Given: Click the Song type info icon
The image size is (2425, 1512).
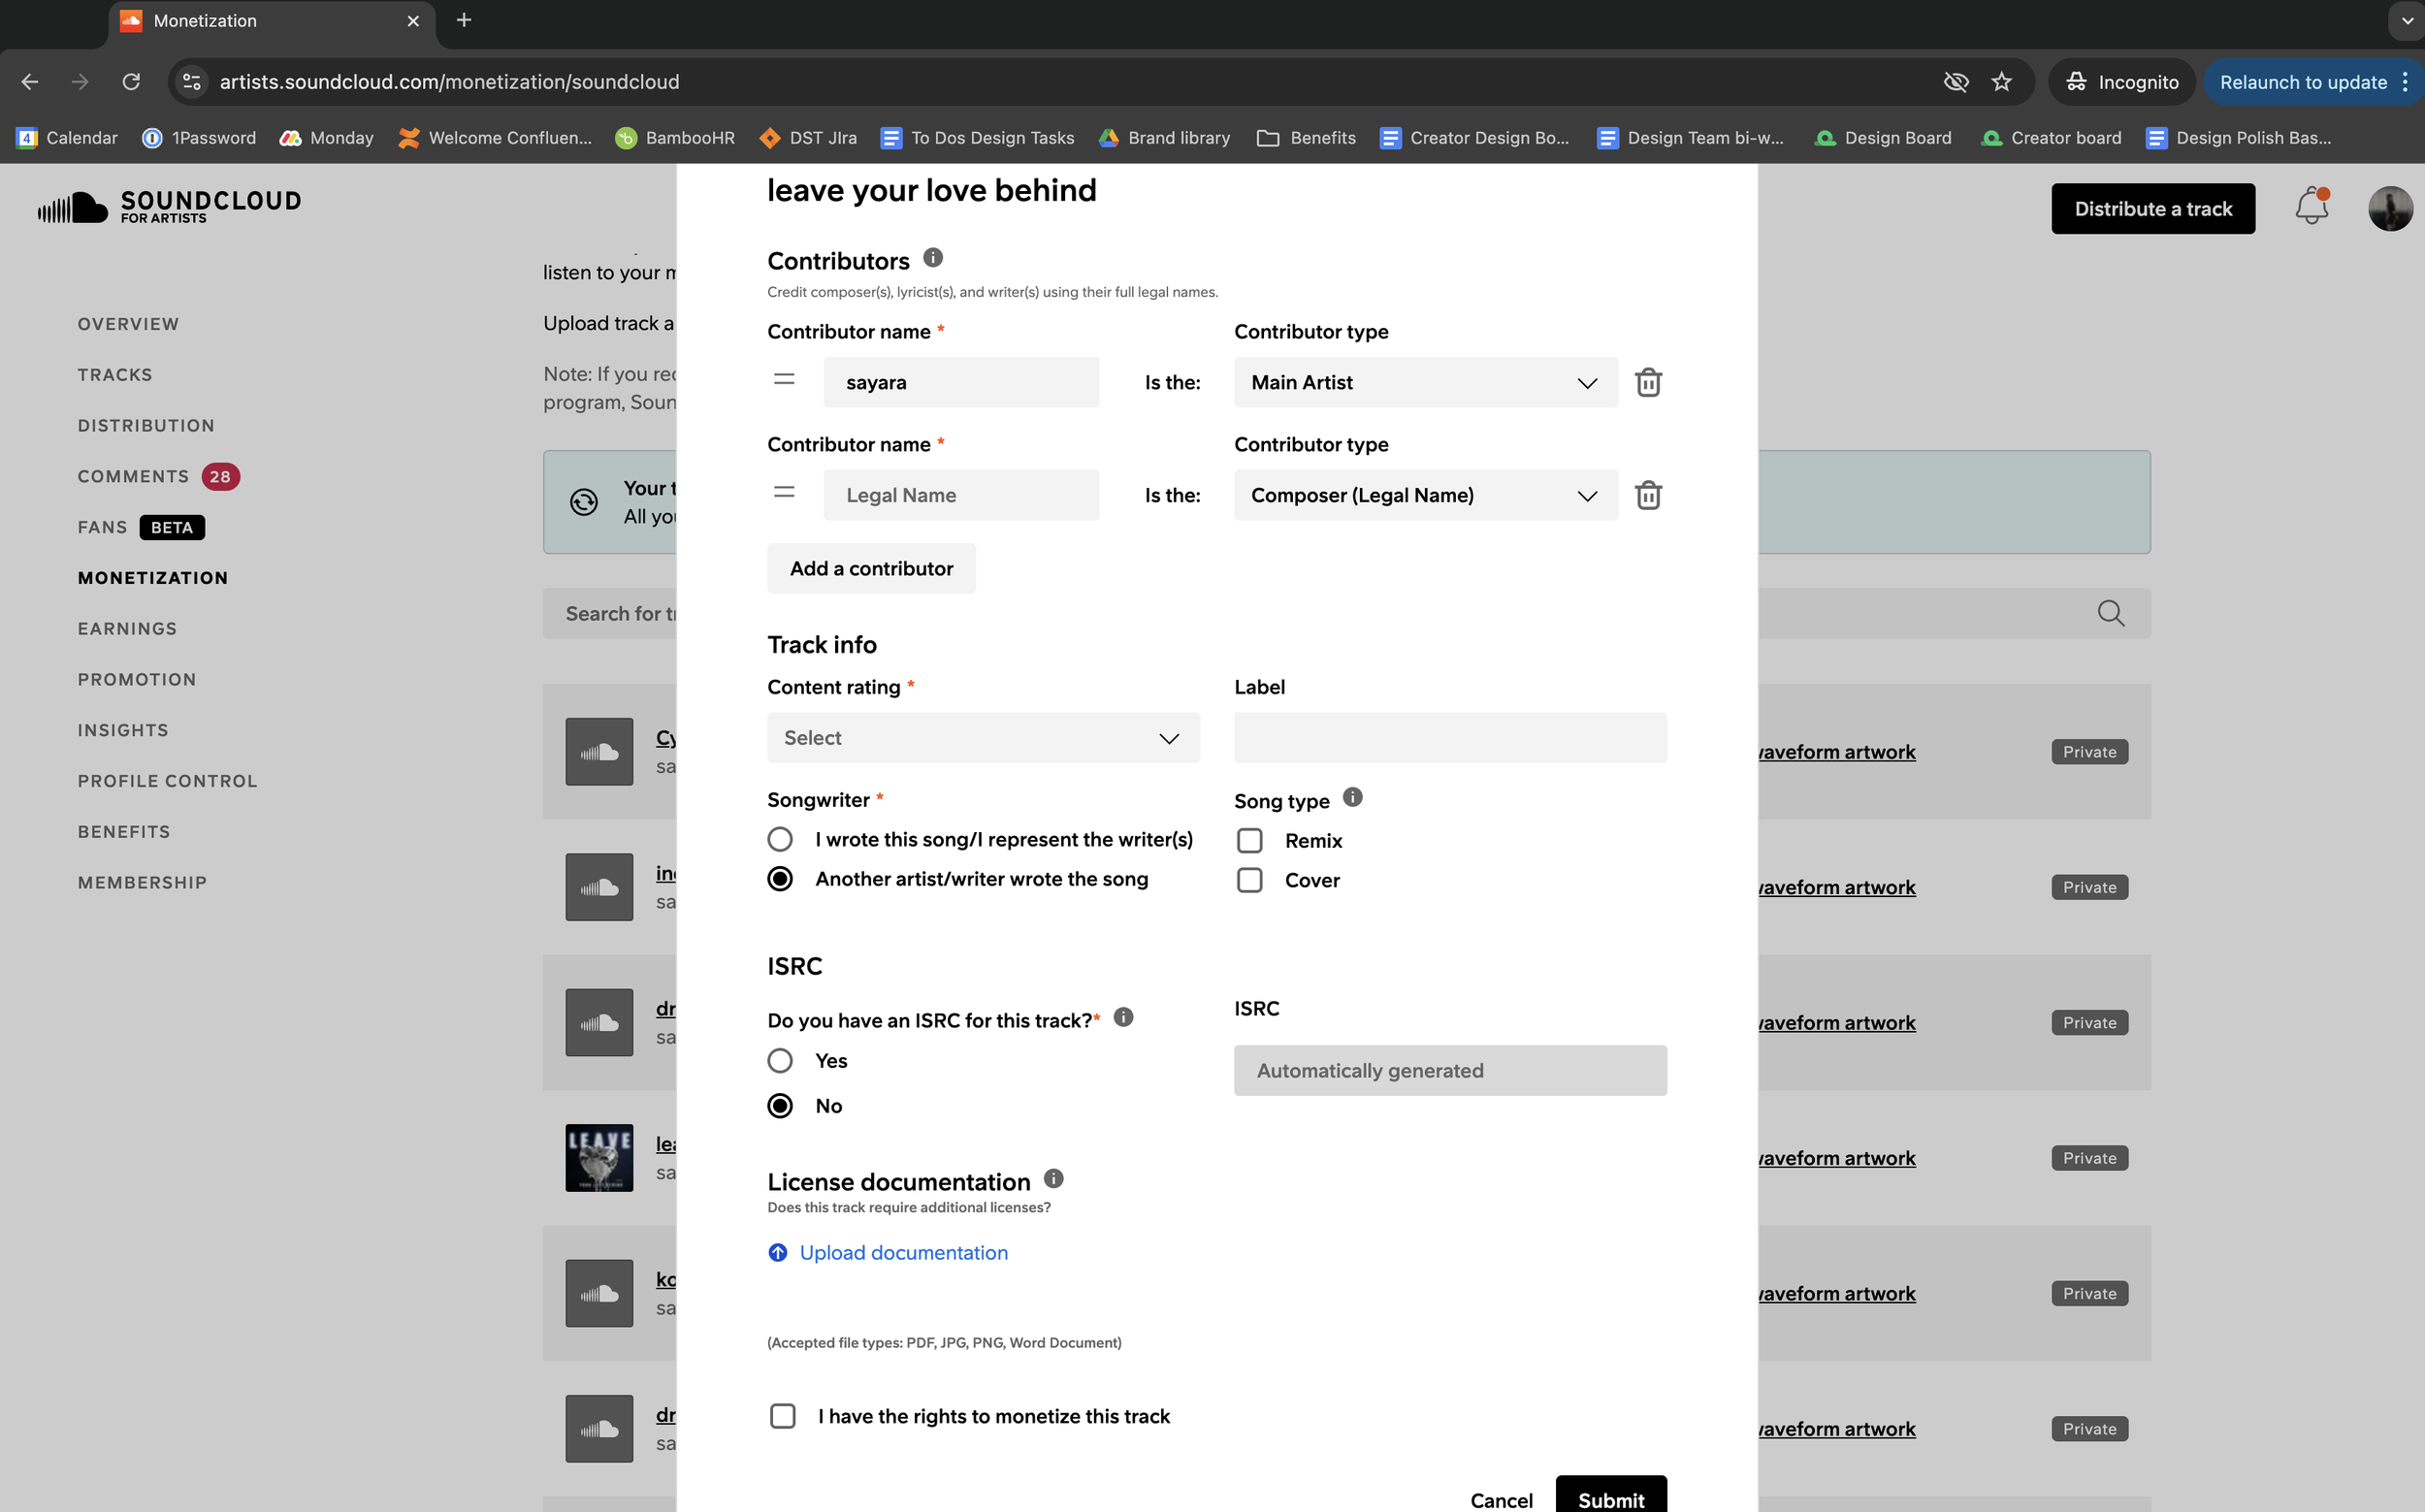Looking at the screenshot, I should pos(1353,797).
